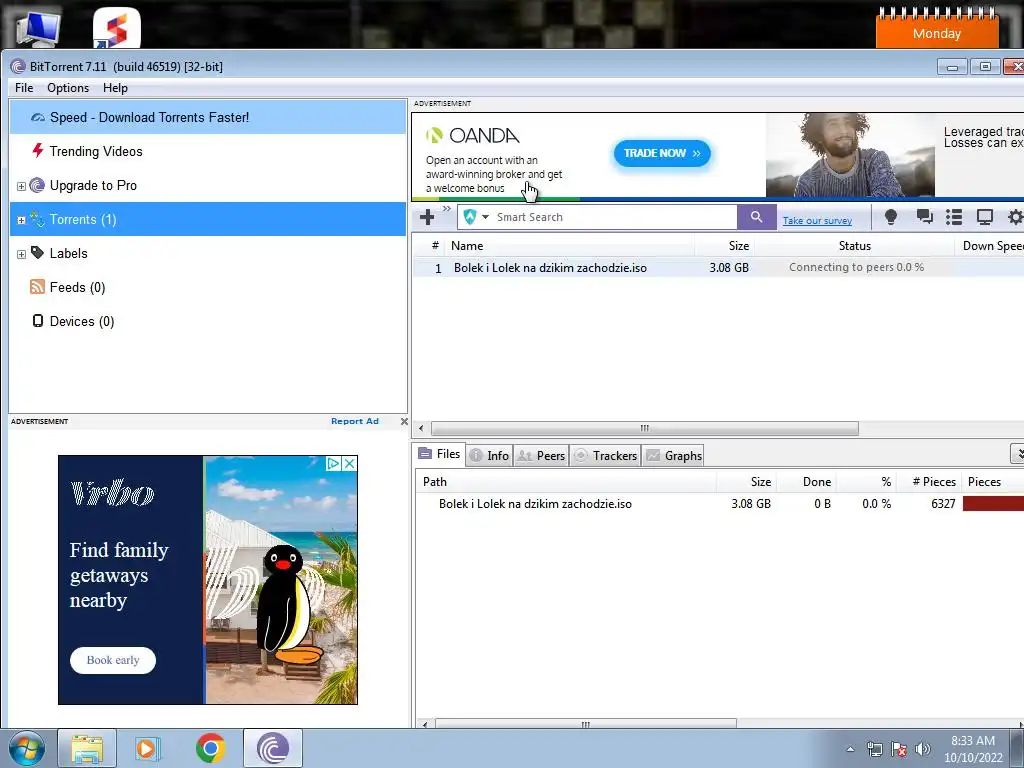The image size is (1024, 768).
Task: Click the volume speaker tray icon
Action: pyautogui.click(x=923, y=749)
